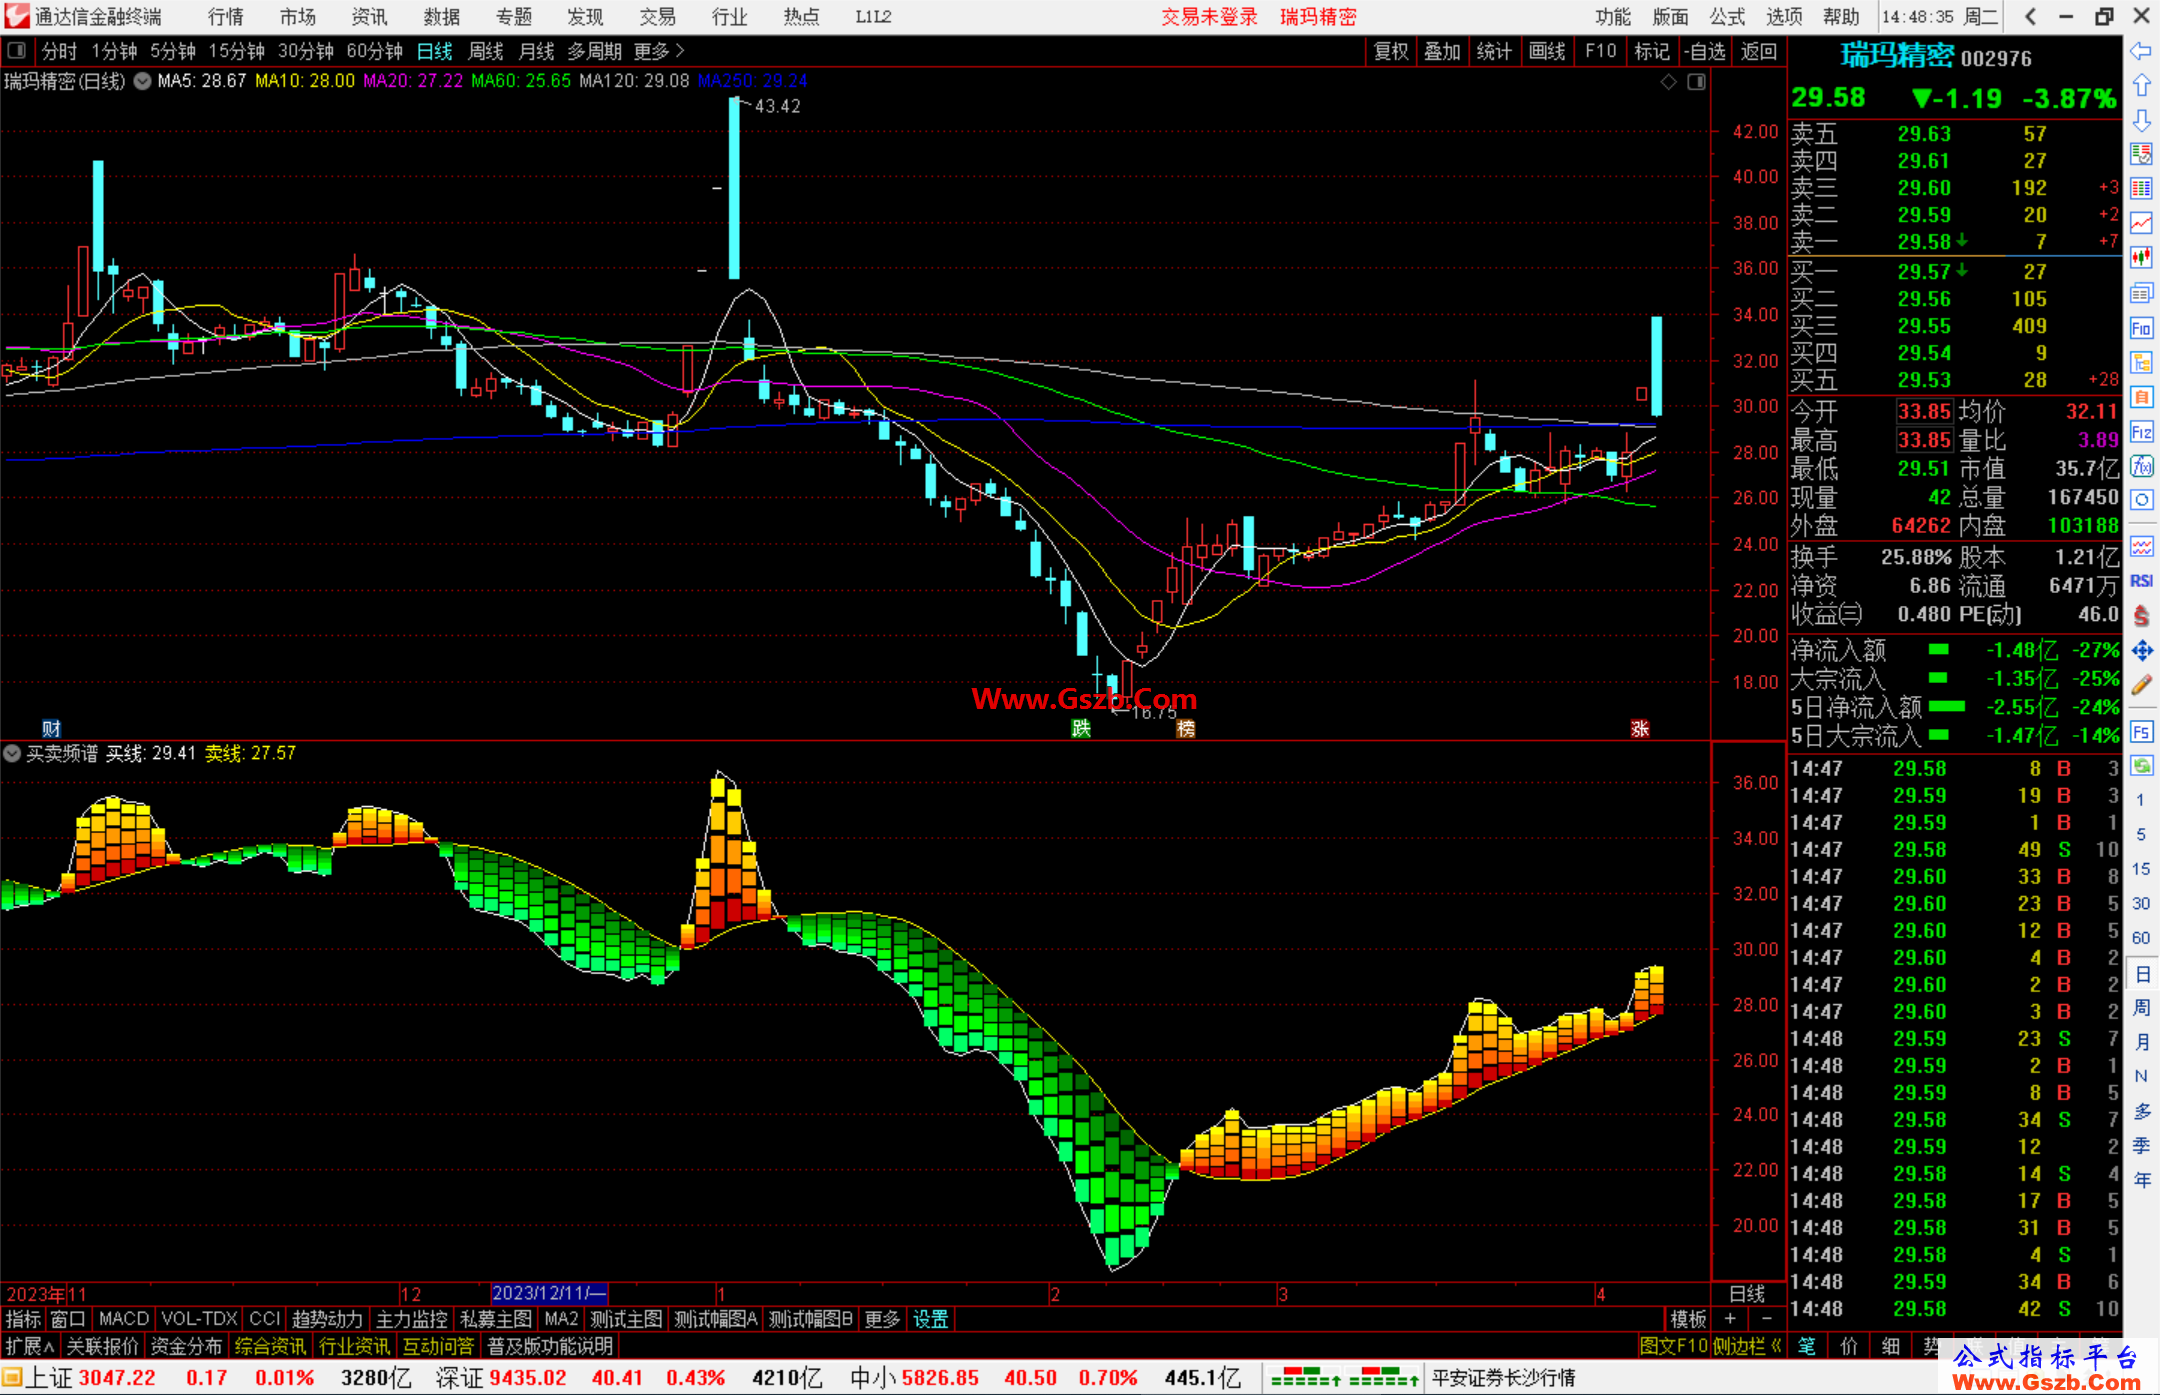This screenshot has height=1395, width=2160.
Task: Expand the 扩展 panel at bottom left
Action: coord(30,1346)
